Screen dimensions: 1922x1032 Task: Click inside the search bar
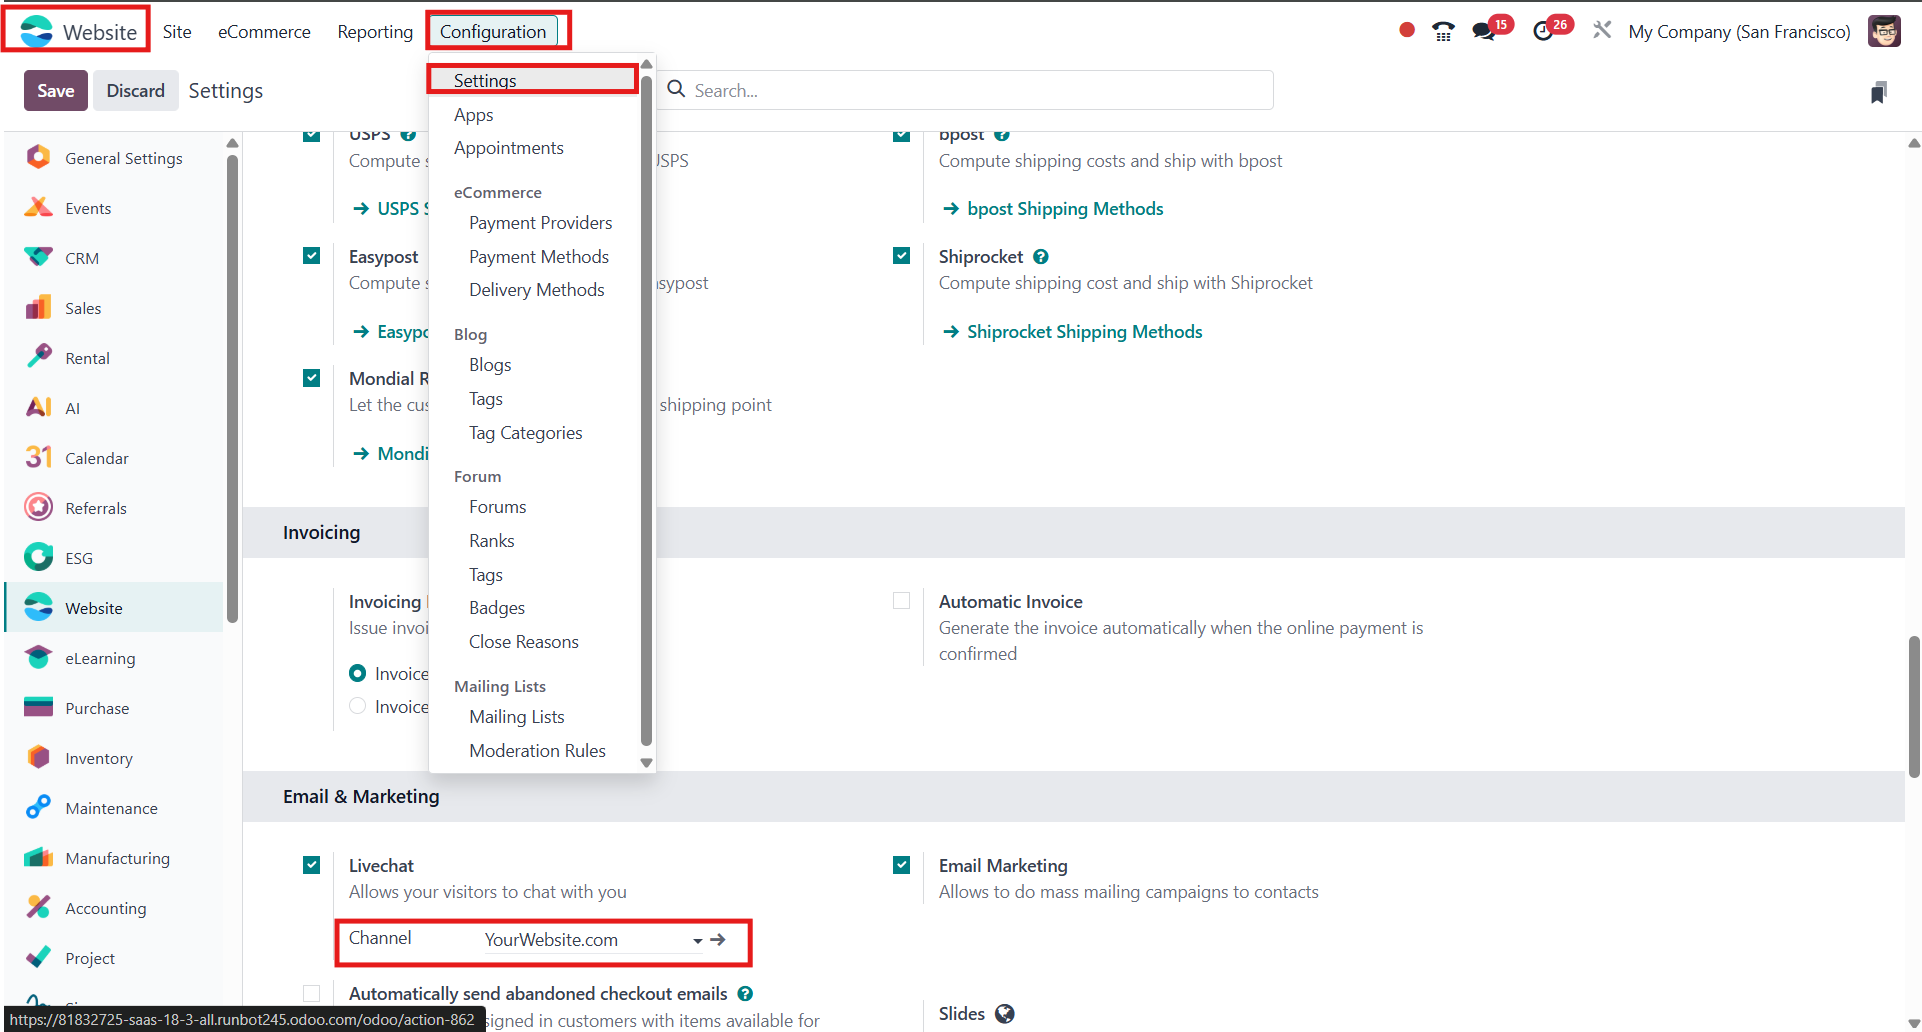pos(966,90)
